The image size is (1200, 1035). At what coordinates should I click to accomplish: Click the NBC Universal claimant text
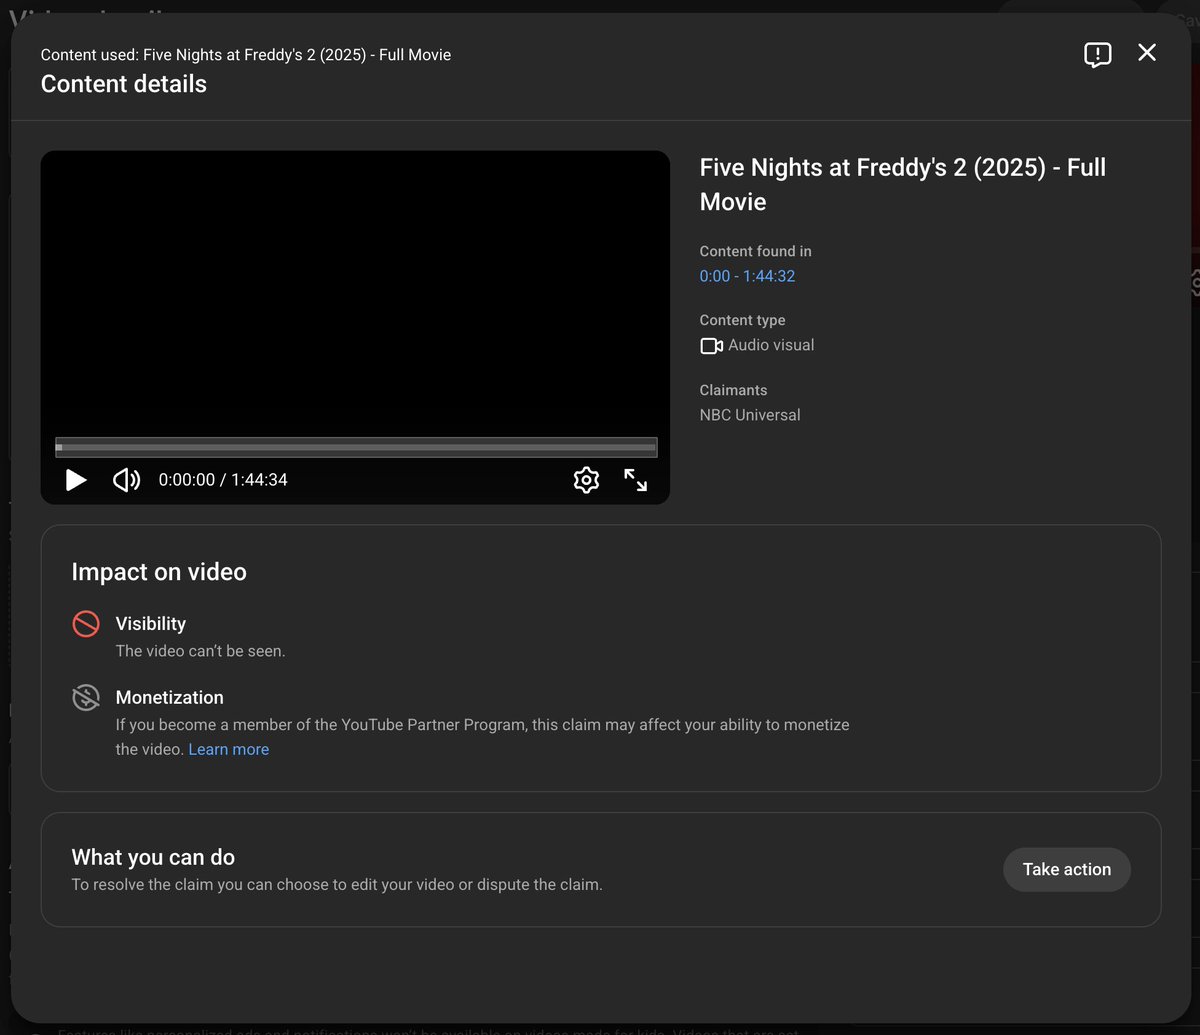click(750, 415)
